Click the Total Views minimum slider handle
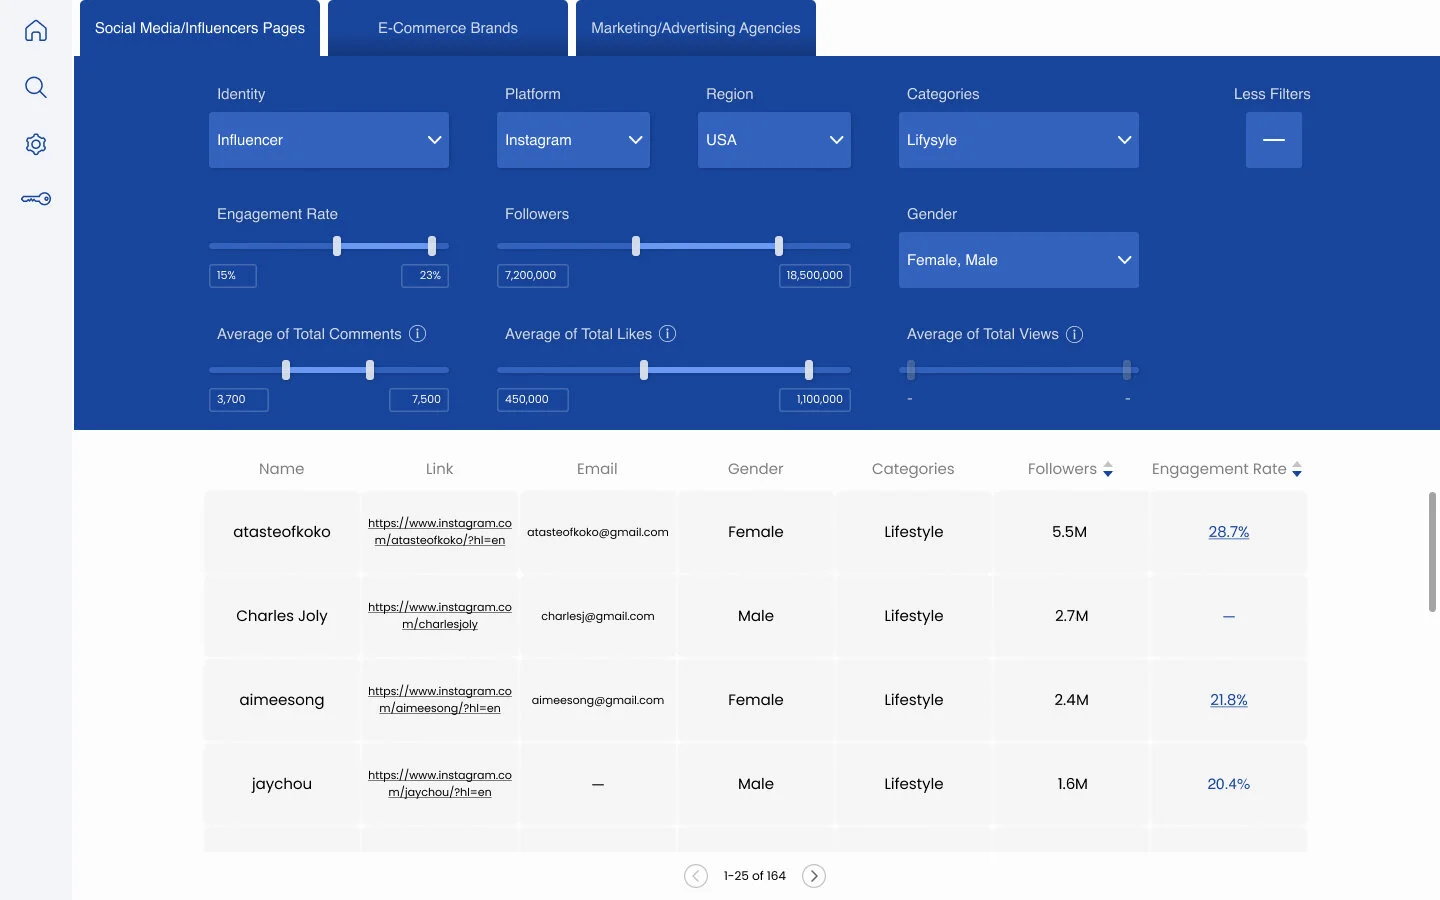 tap(911, 370)
